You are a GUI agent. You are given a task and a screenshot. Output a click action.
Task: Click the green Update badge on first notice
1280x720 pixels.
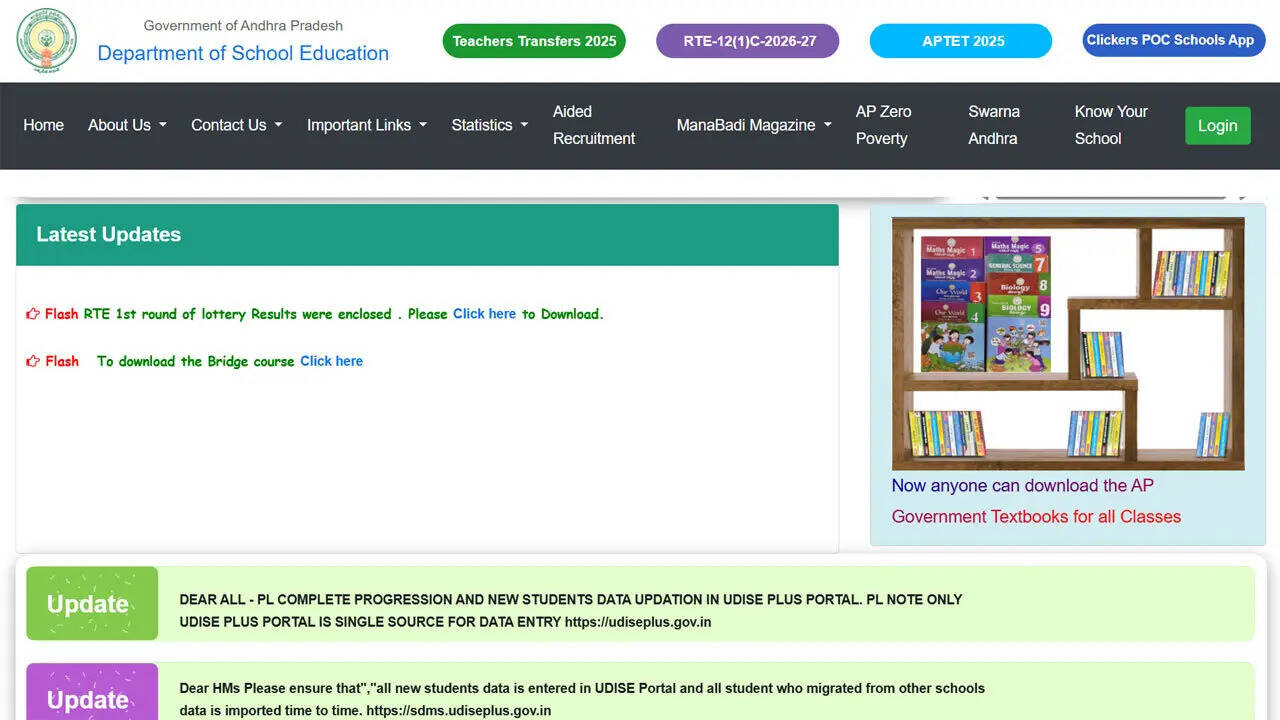click(91, 603)
